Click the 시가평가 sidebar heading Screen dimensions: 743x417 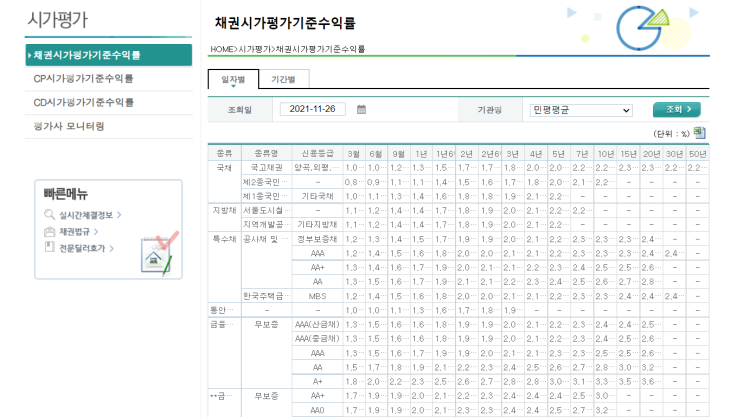[57, 20]
